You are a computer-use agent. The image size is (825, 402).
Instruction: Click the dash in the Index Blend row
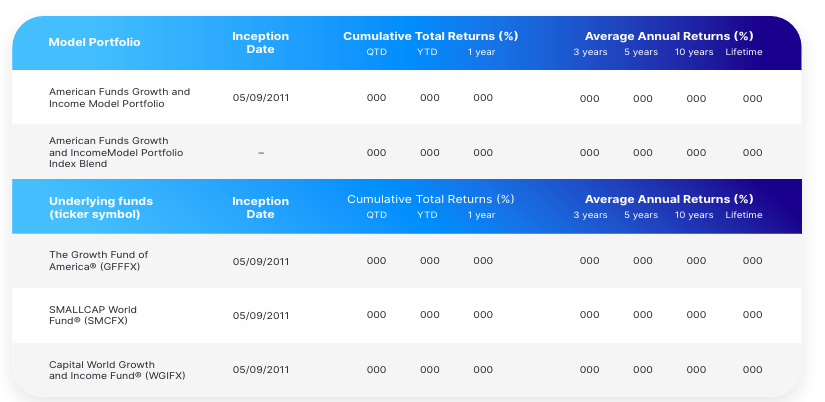click(x=260, y=152)
